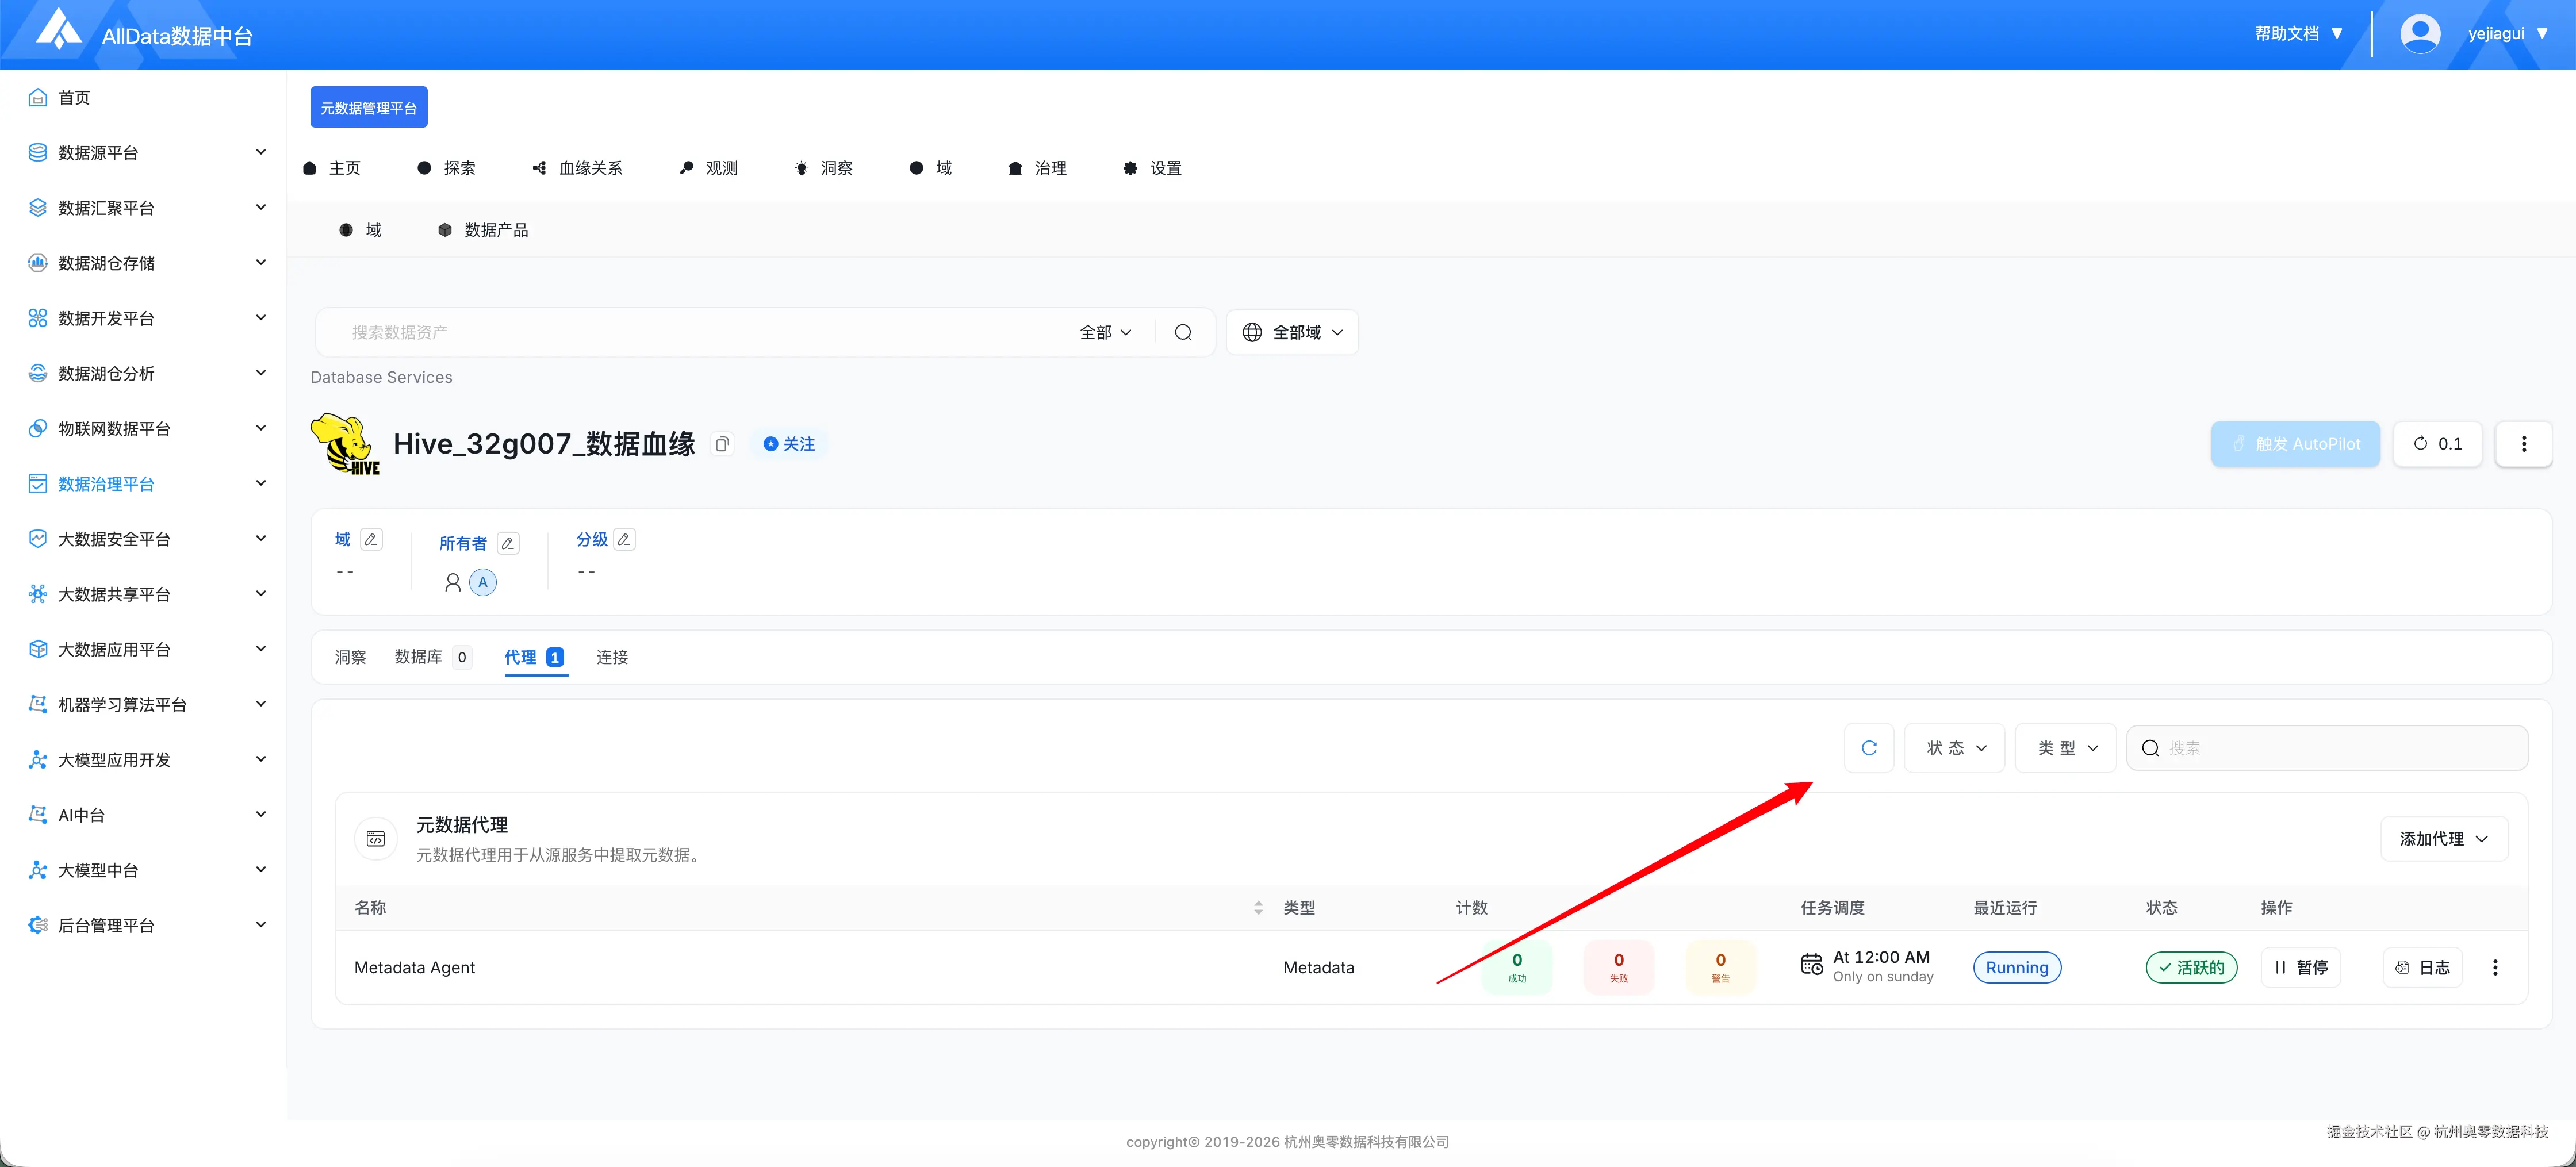Open the 类型 filter dropdown
The width and height of the screenshot is (2576, 1167).
point(2066,747)
